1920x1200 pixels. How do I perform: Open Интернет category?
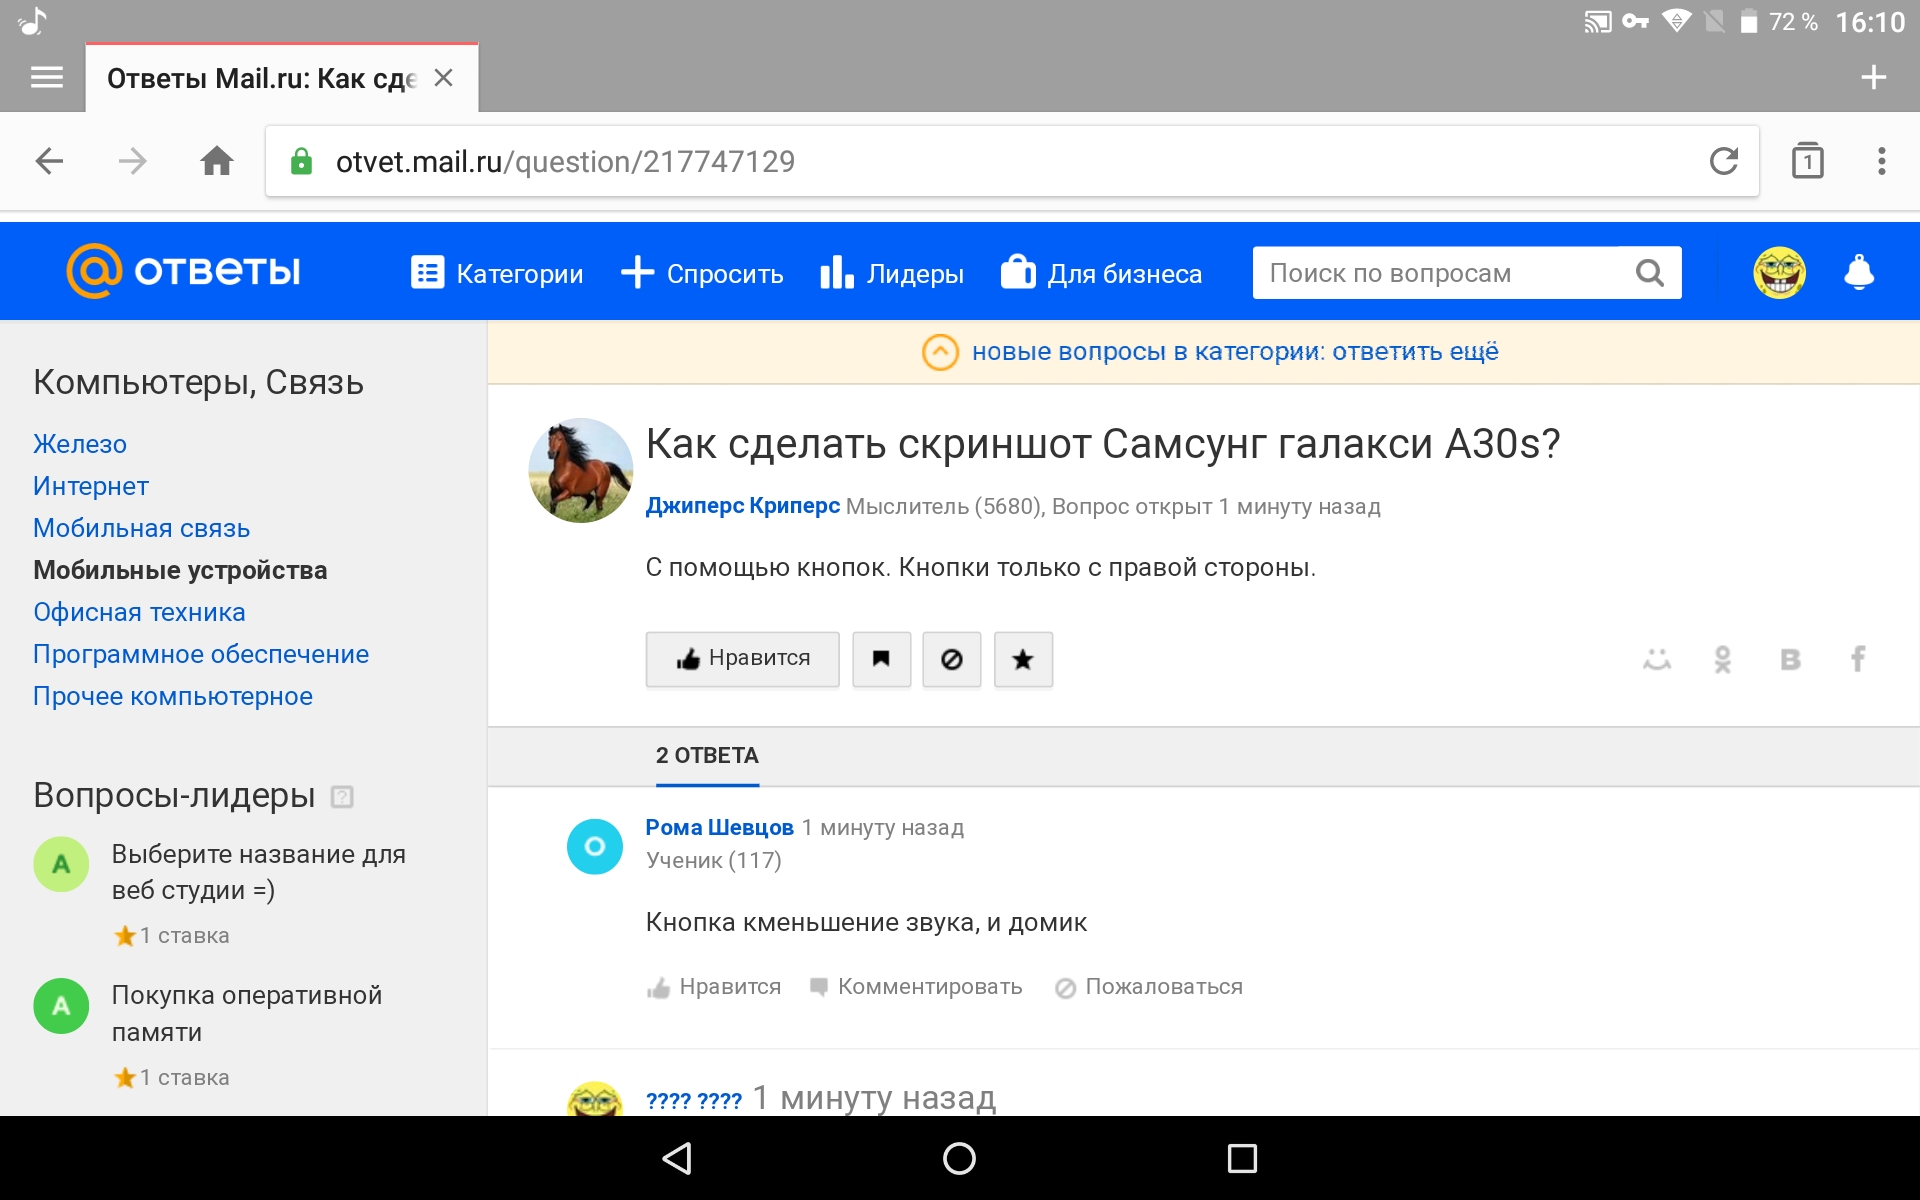click(91, 486)
